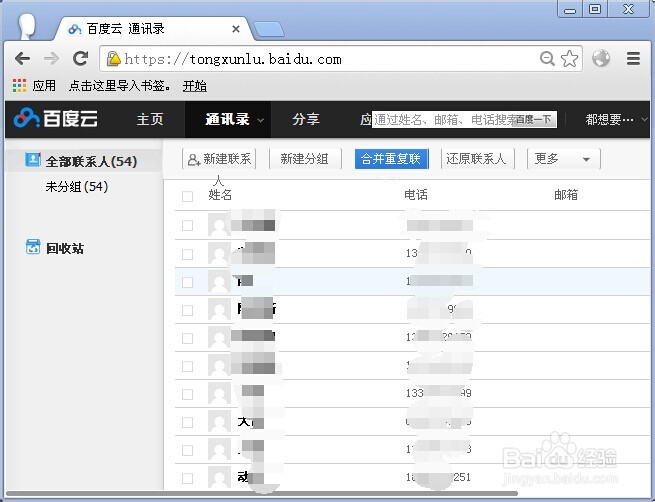The width and height of the screenshot is (655, 502).
Task: Check the fifth contact row checkbox
Action: 187,338
